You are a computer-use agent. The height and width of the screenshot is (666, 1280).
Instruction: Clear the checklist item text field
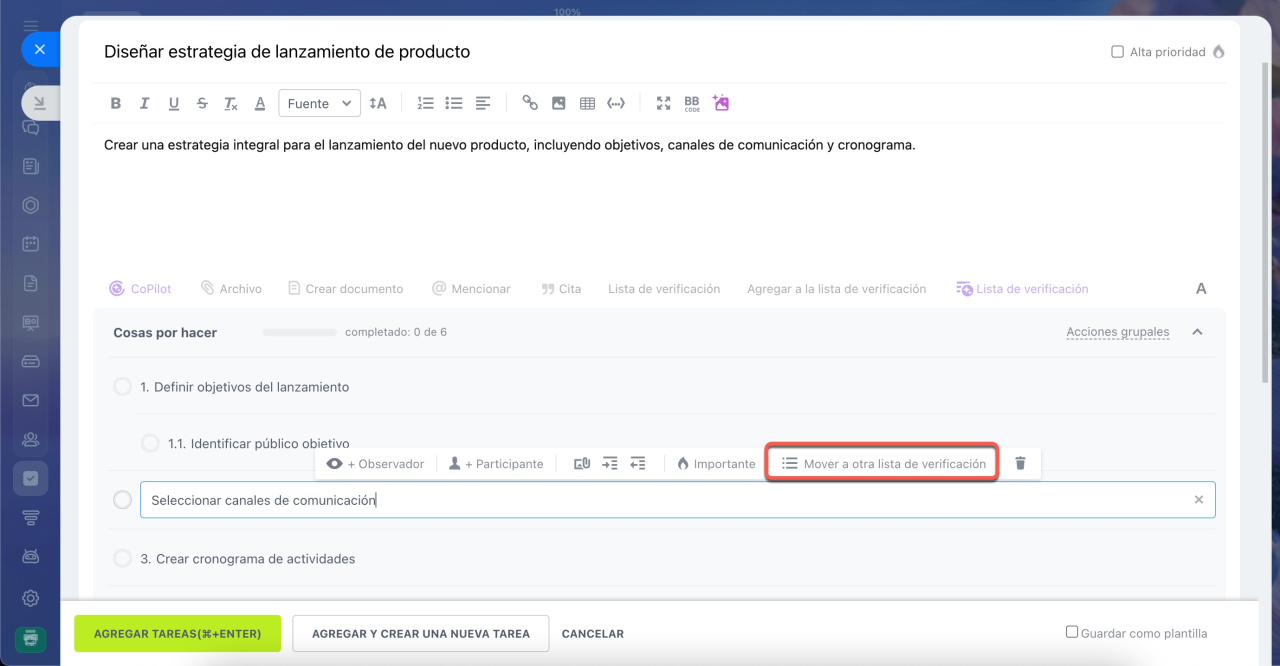click(1199, 500)
